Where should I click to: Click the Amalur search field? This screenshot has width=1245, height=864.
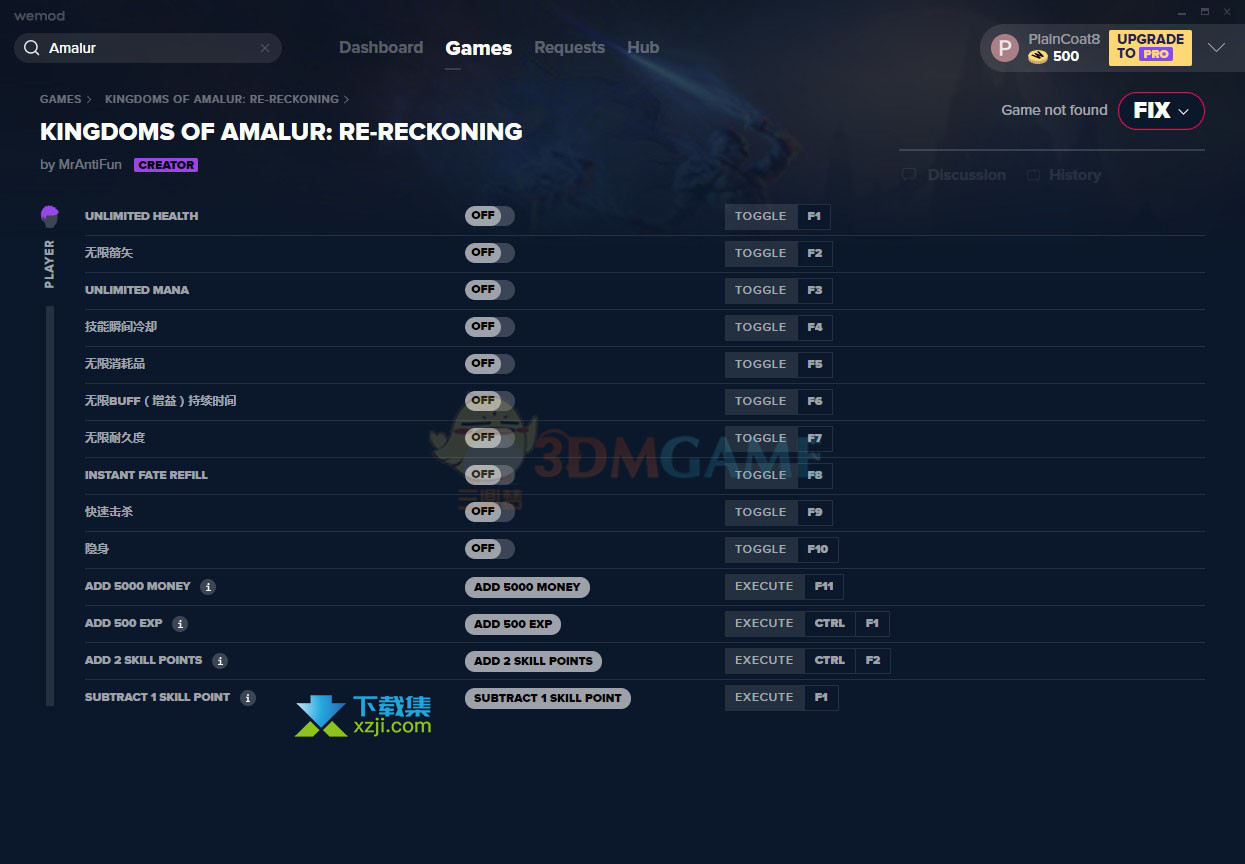tap(148, 48)
